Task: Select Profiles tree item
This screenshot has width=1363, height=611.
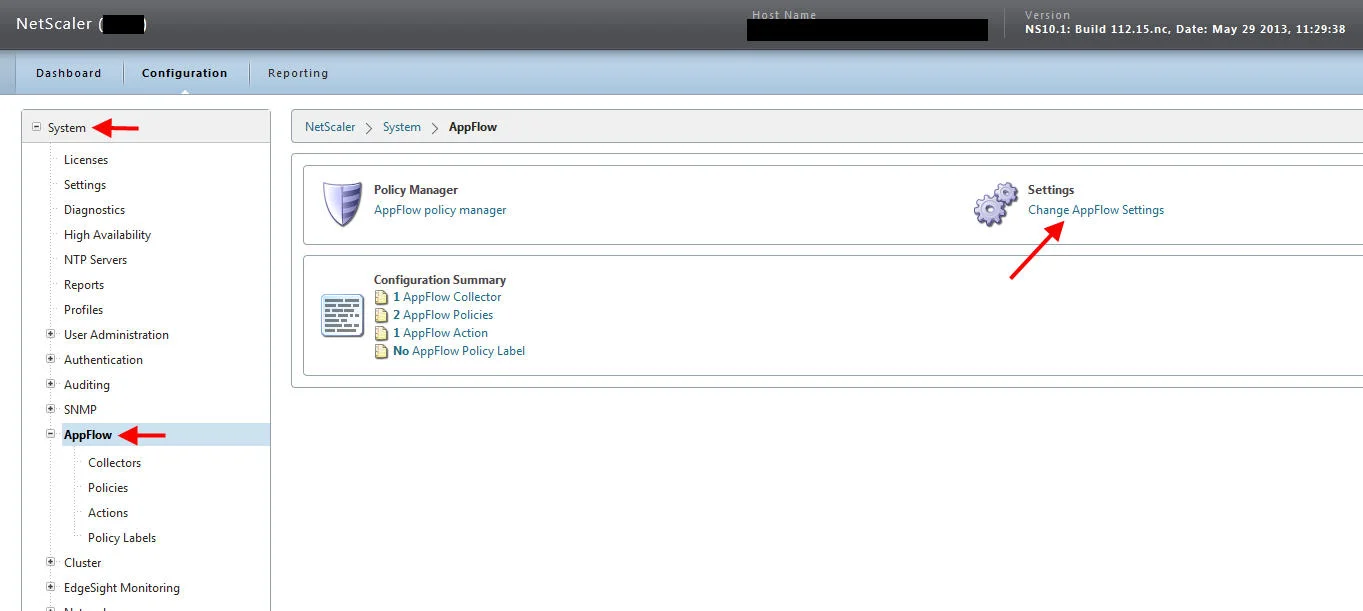Action: click(x=83, y=310)
